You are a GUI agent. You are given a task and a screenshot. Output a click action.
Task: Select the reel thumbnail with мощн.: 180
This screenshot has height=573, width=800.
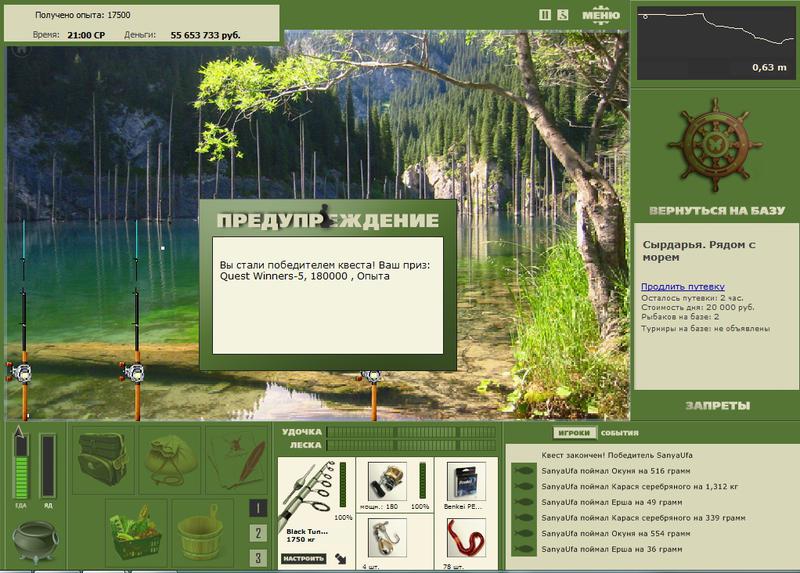(387, 482)
